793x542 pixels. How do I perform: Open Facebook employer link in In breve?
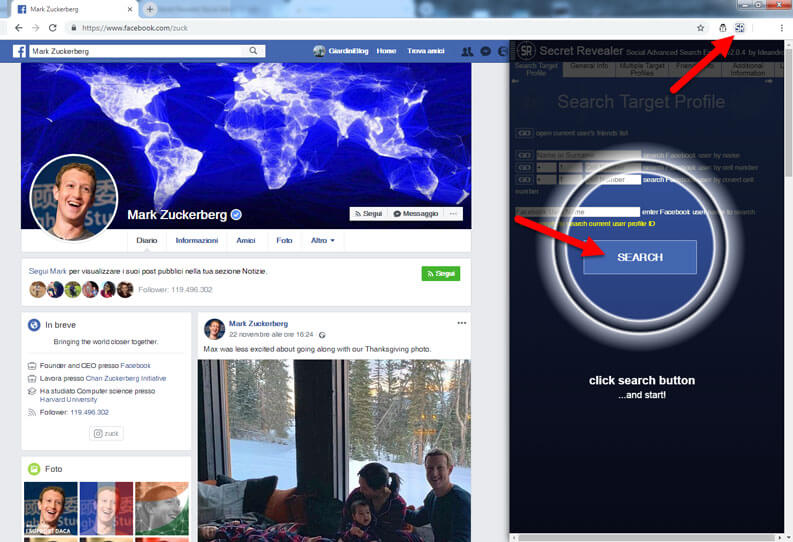point(136,366)
